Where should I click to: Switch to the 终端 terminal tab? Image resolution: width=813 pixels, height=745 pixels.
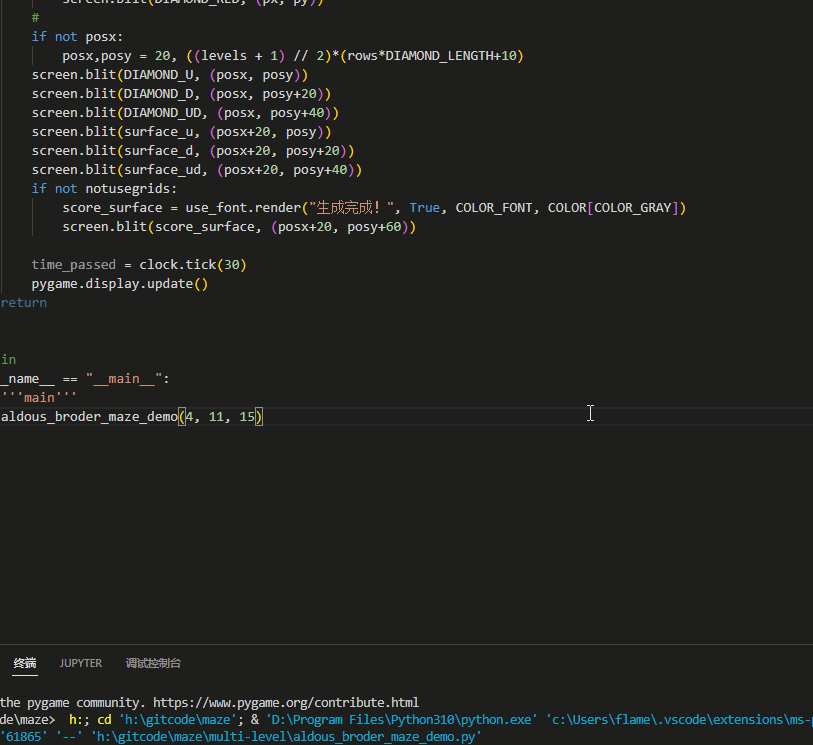click(25, 663)
